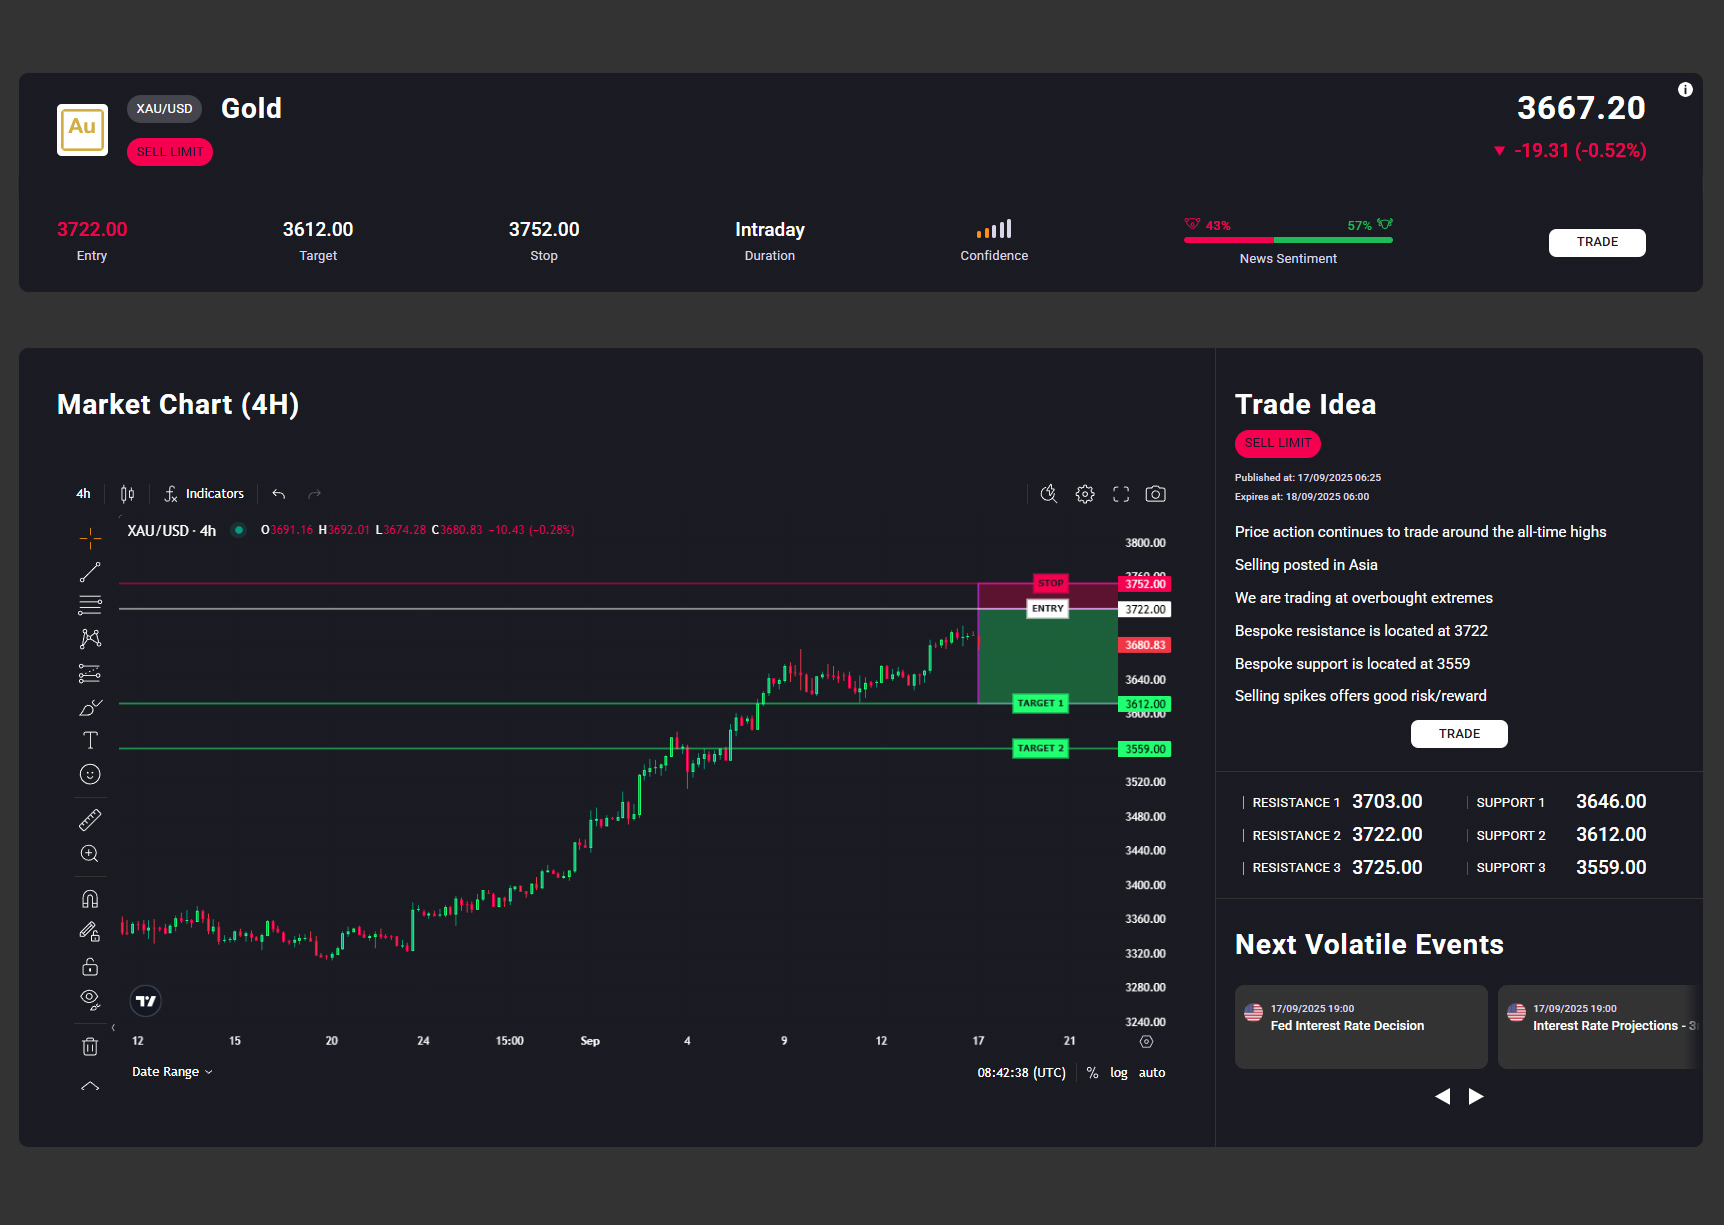Show next volatile event with right arrow

1476,1097
